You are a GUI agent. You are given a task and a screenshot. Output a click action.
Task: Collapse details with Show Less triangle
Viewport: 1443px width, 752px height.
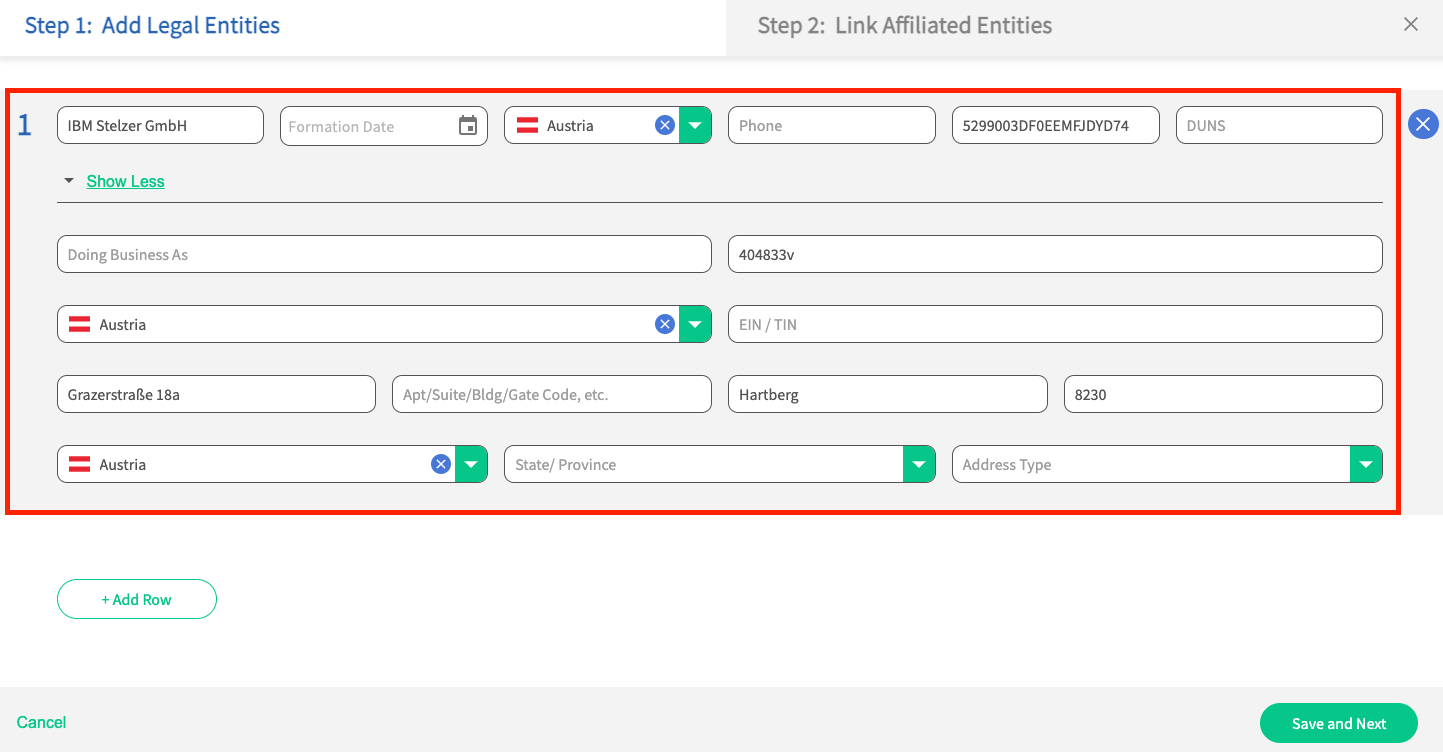tap(69, 181)
